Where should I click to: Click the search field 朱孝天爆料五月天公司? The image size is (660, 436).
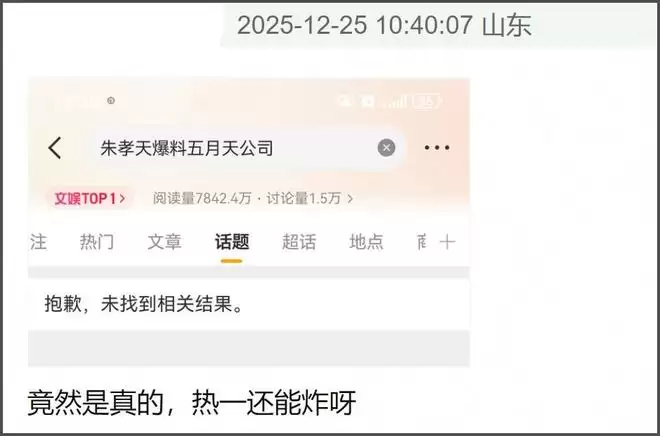(x=246, y=148)
